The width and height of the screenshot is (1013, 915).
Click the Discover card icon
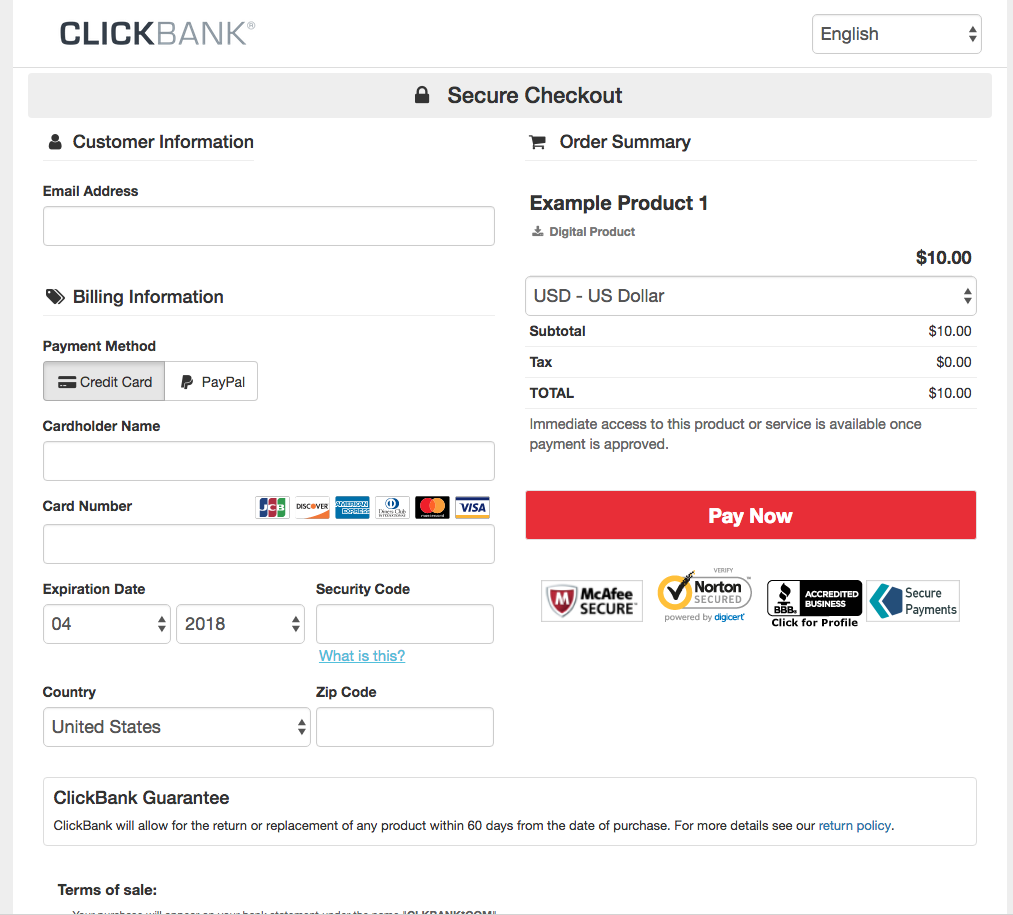312,507
